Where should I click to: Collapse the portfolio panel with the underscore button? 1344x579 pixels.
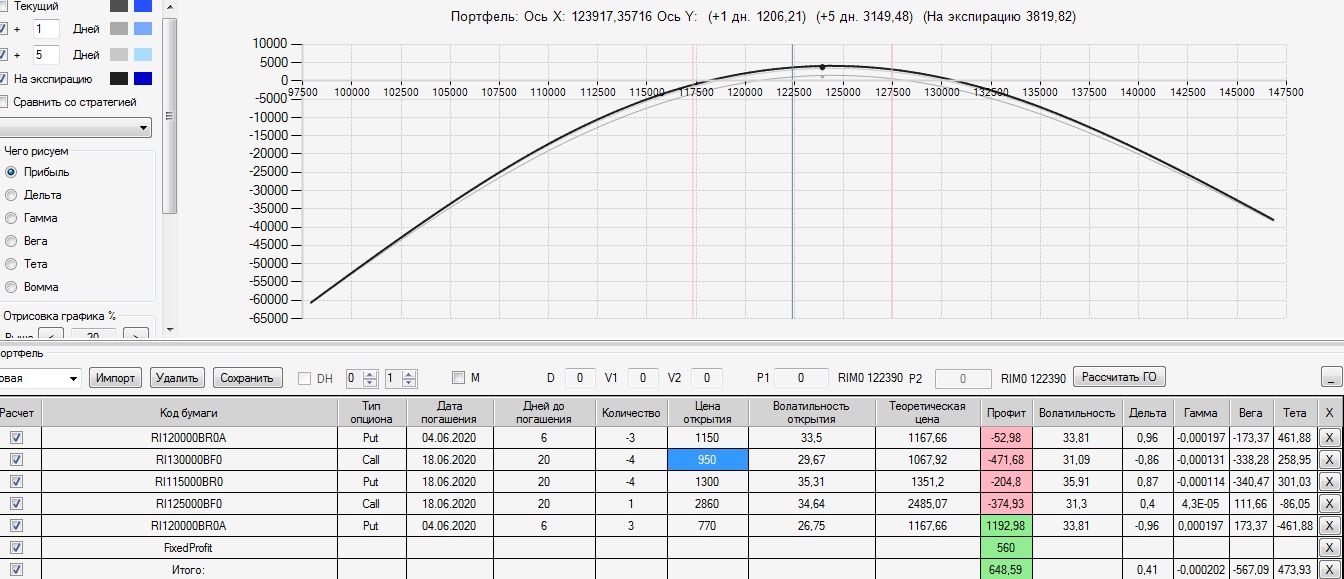(x=1331, y=378)
